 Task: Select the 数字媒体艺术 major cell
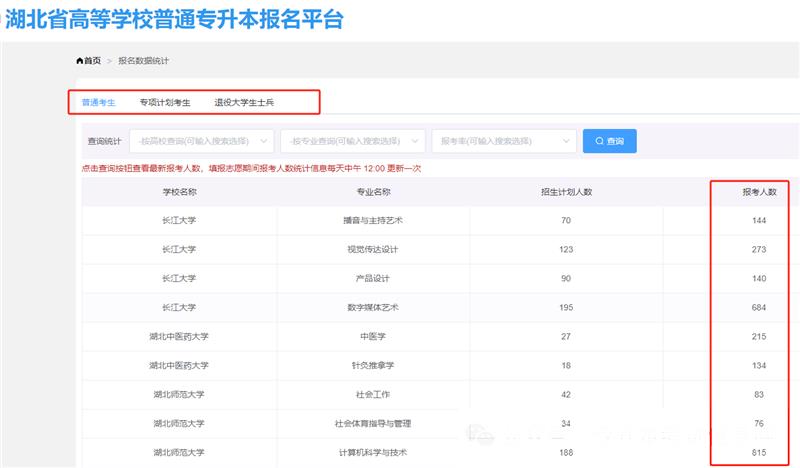373,308
